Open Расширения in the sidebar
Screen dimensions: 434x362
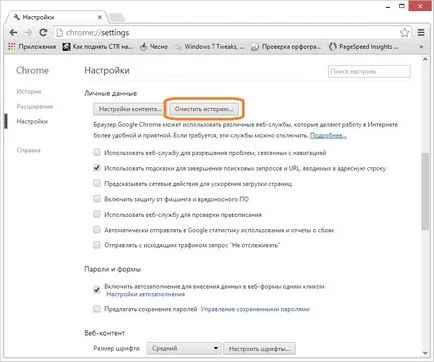click(x=35, y=107)
